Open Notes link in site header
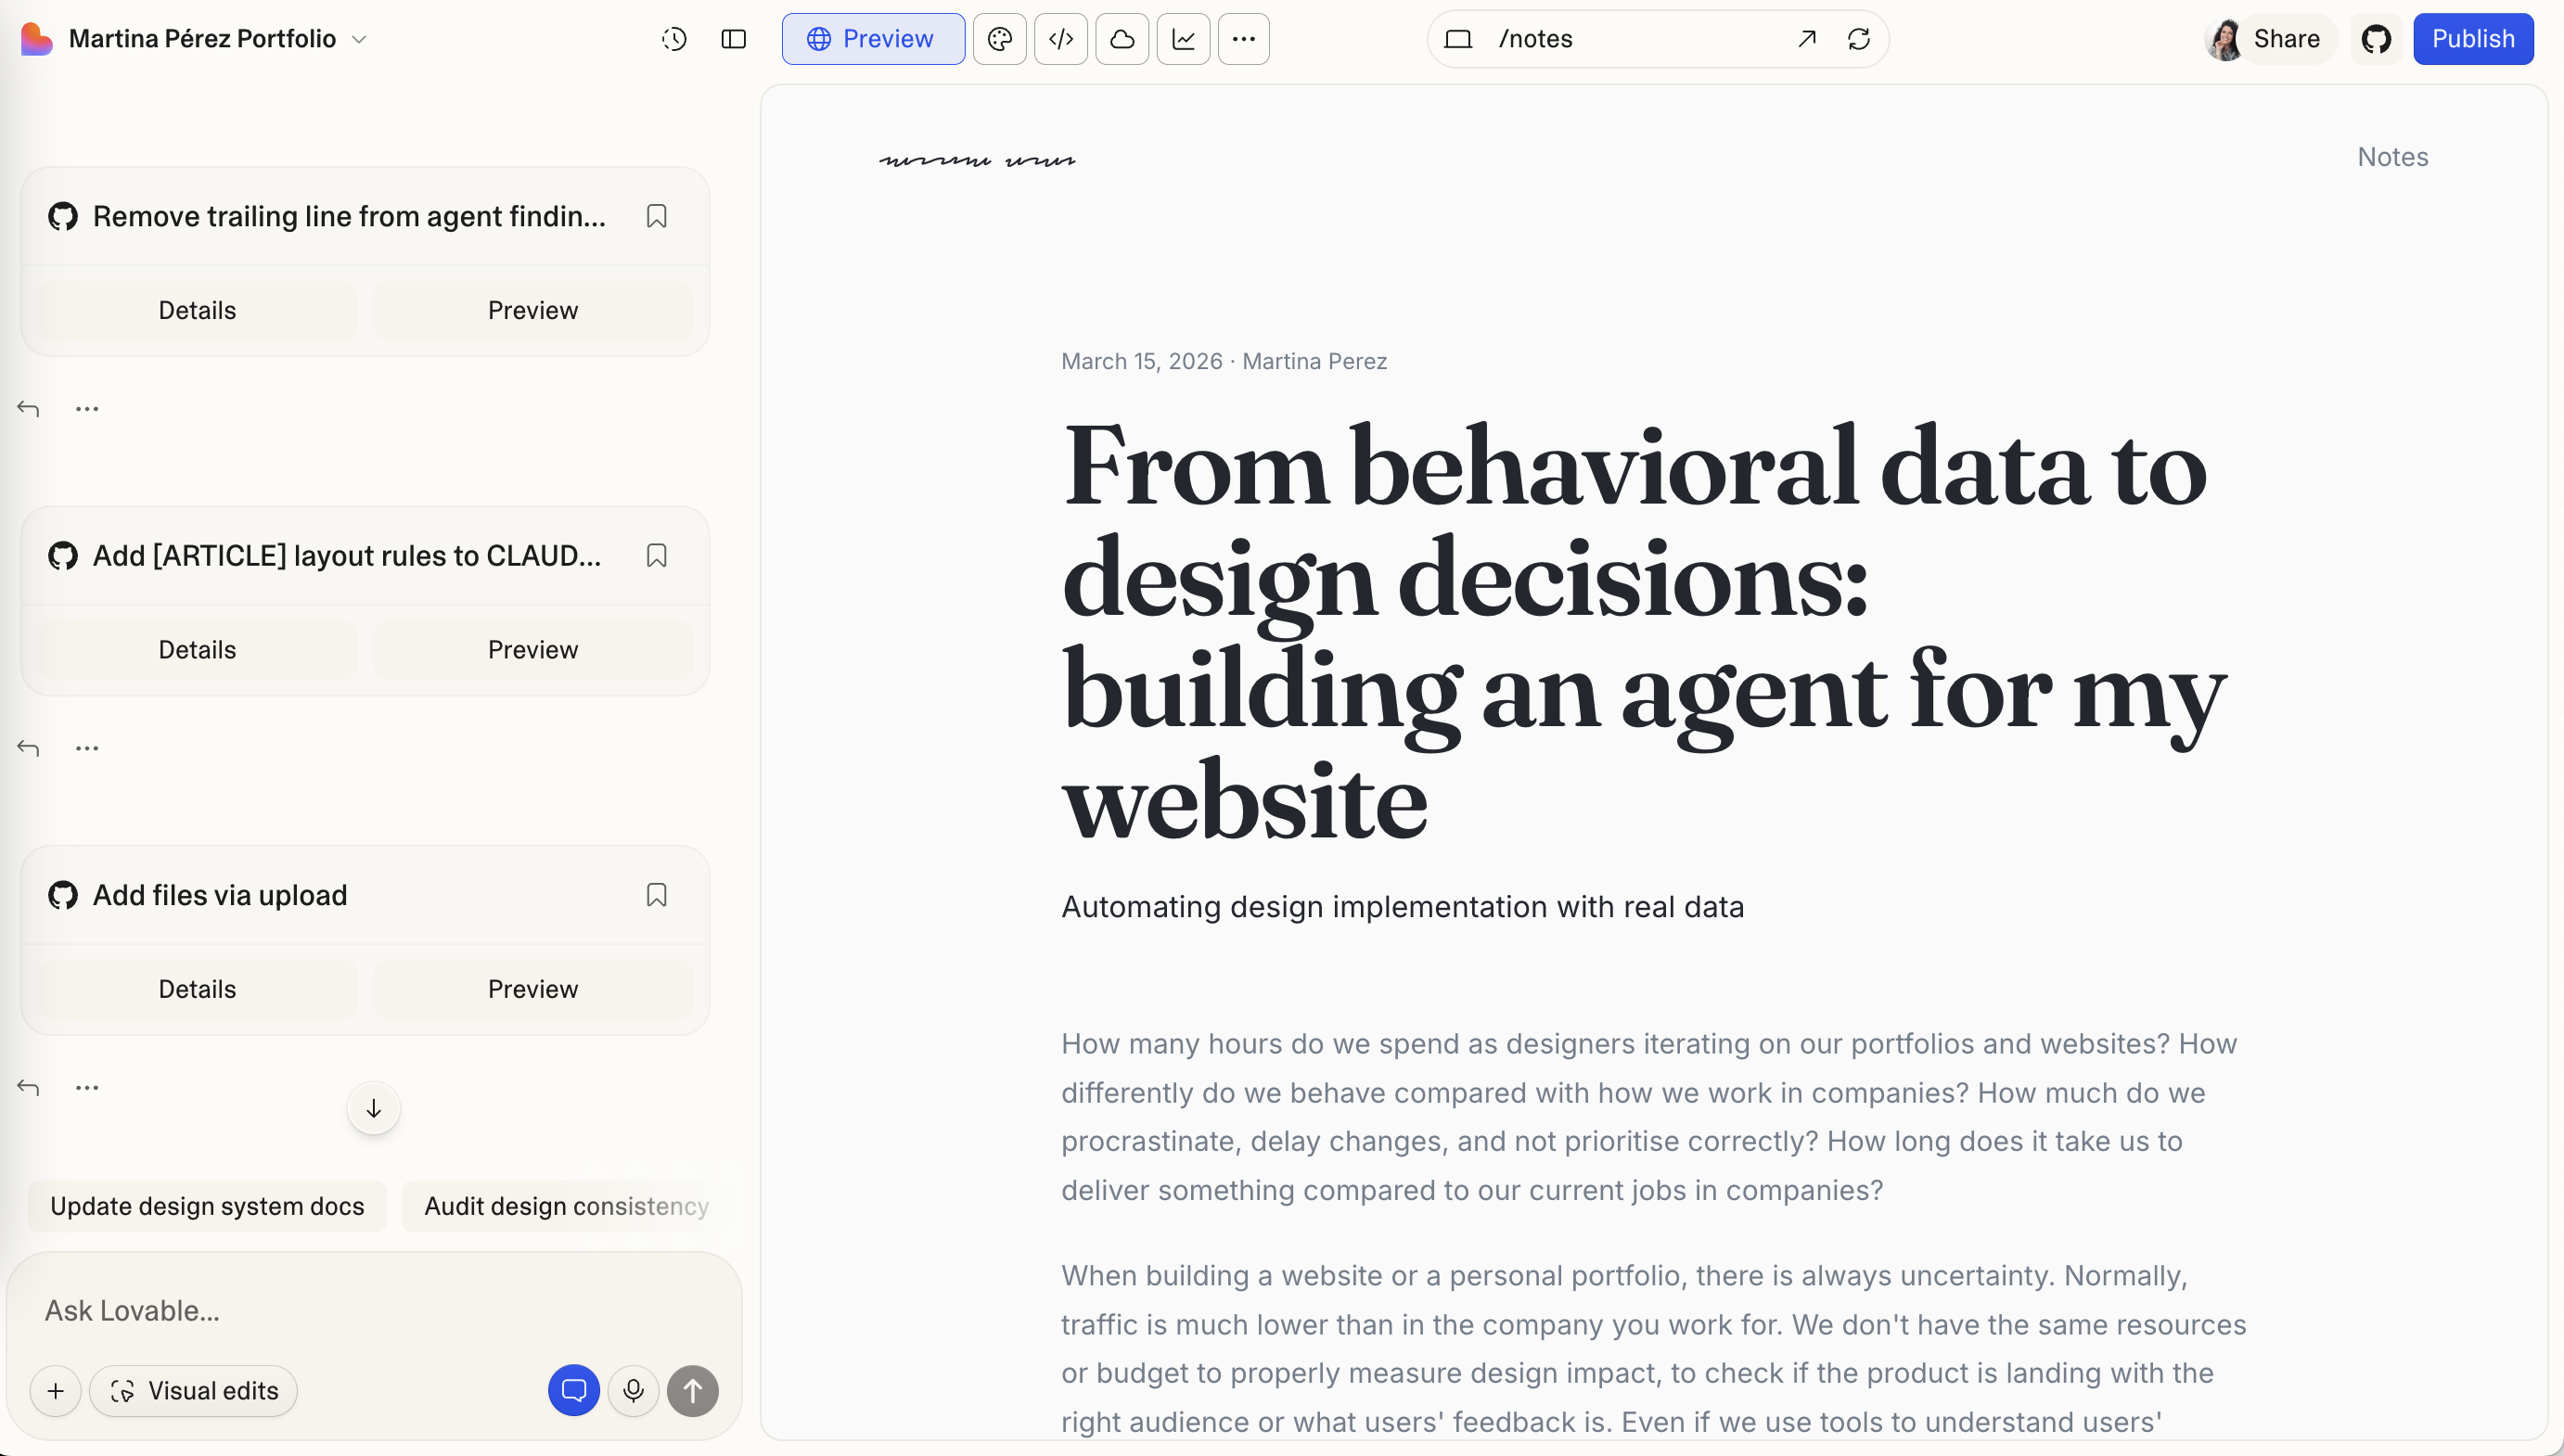The height and width of the screenshot is (1456, 2564). (2392, 157)
